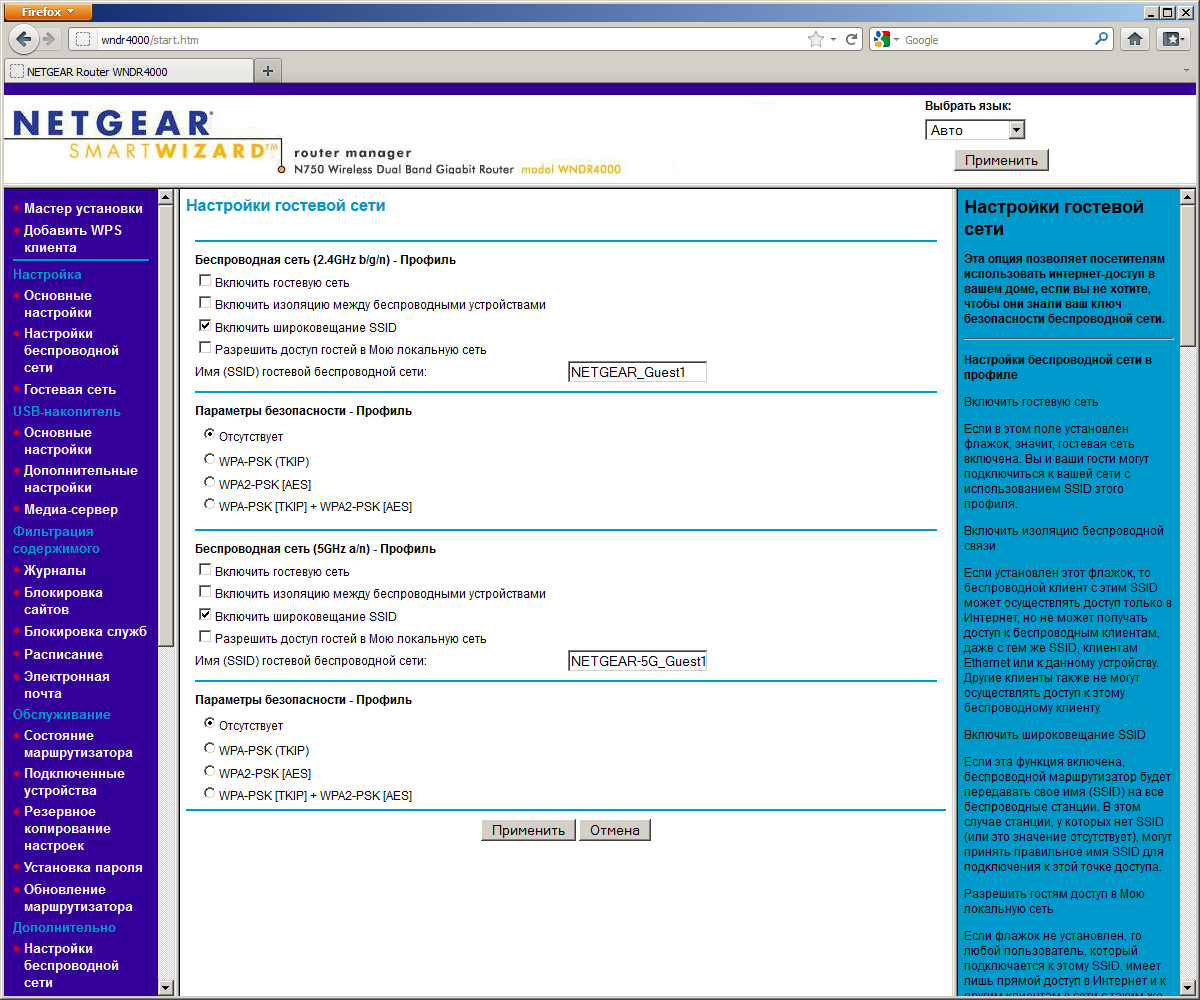Screen dimensions: 1200x1000
Task: Open Блокировка служб menu link
Action: click(x=85, y=632)
